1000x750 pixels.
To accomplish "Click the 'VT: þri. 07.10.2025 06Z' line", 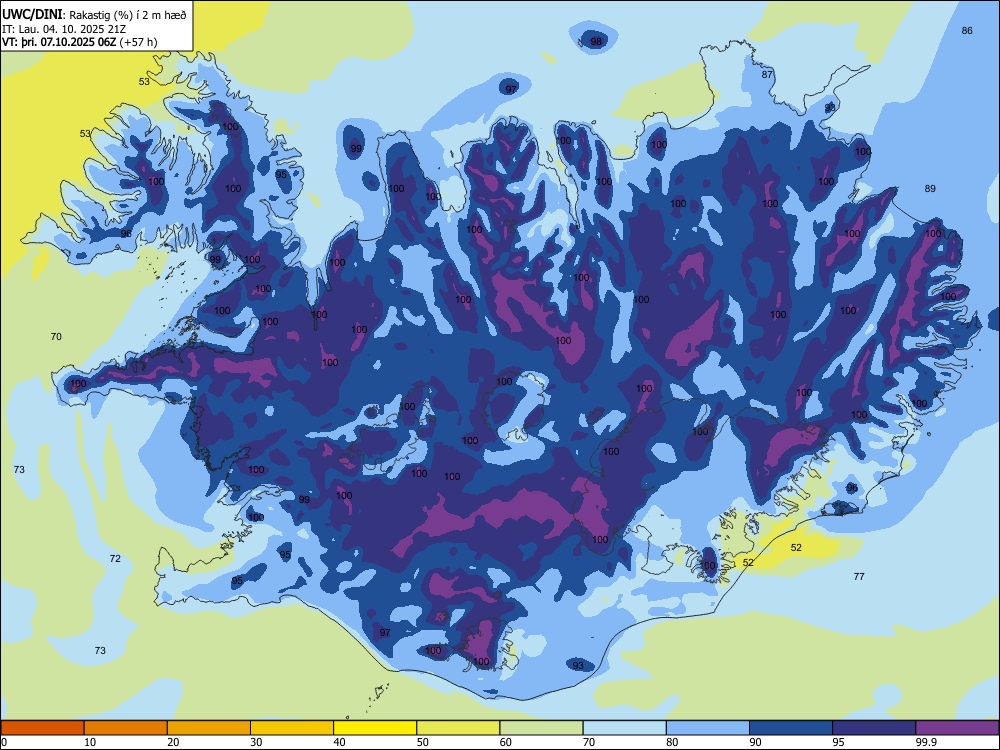I will 59,42.
